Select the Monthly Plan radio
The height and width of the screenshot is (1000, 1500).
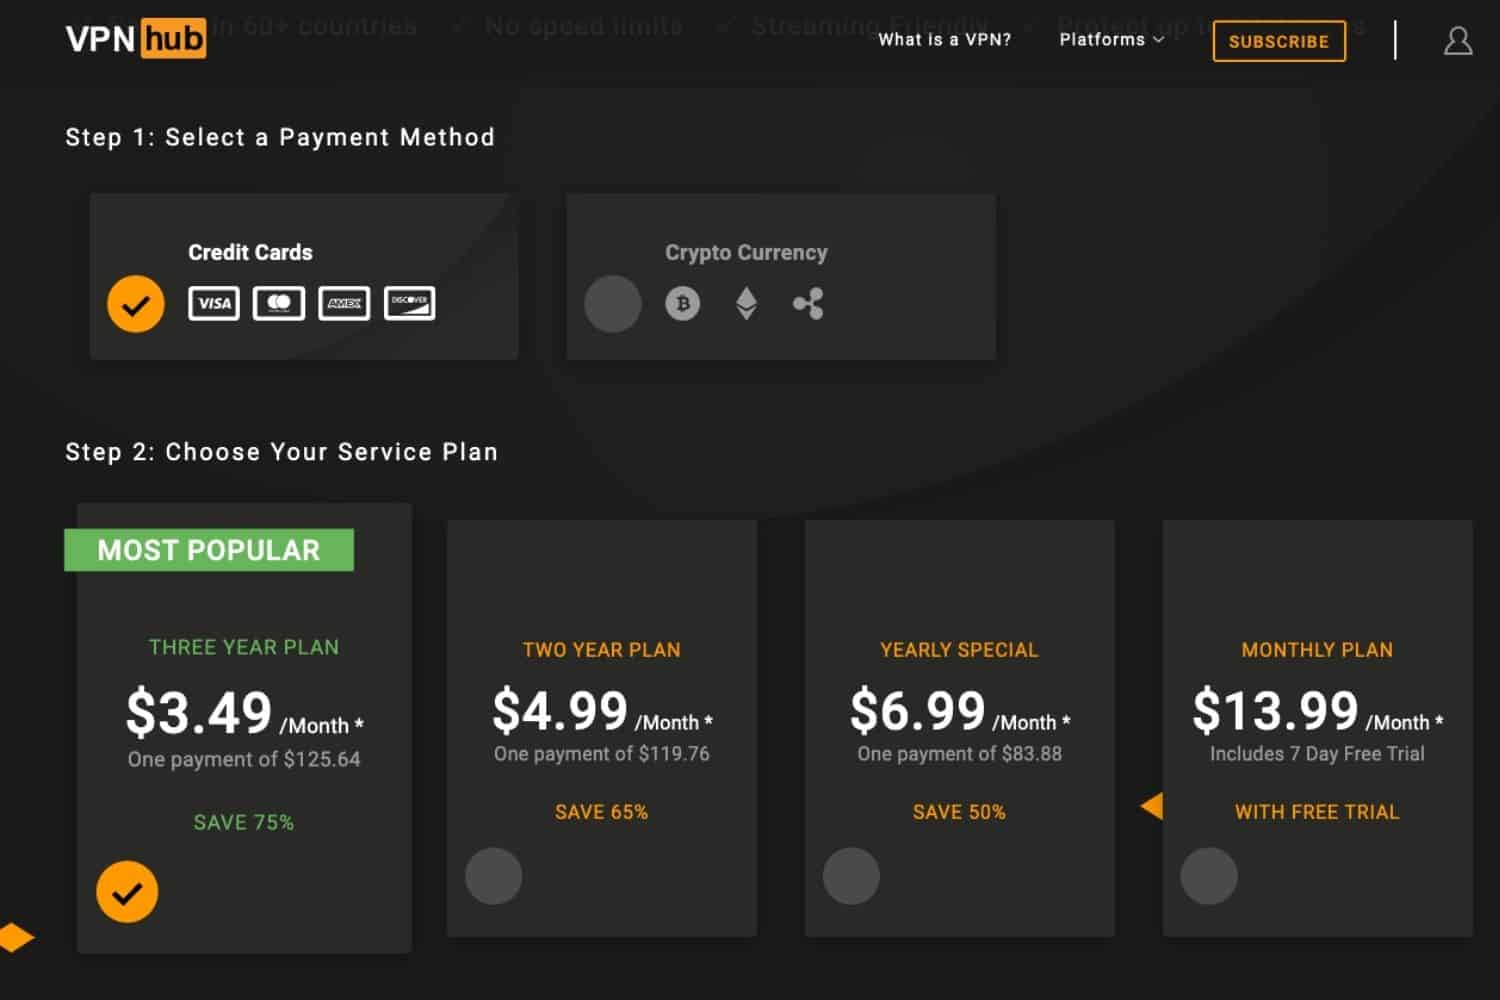tap(1209, 876)
